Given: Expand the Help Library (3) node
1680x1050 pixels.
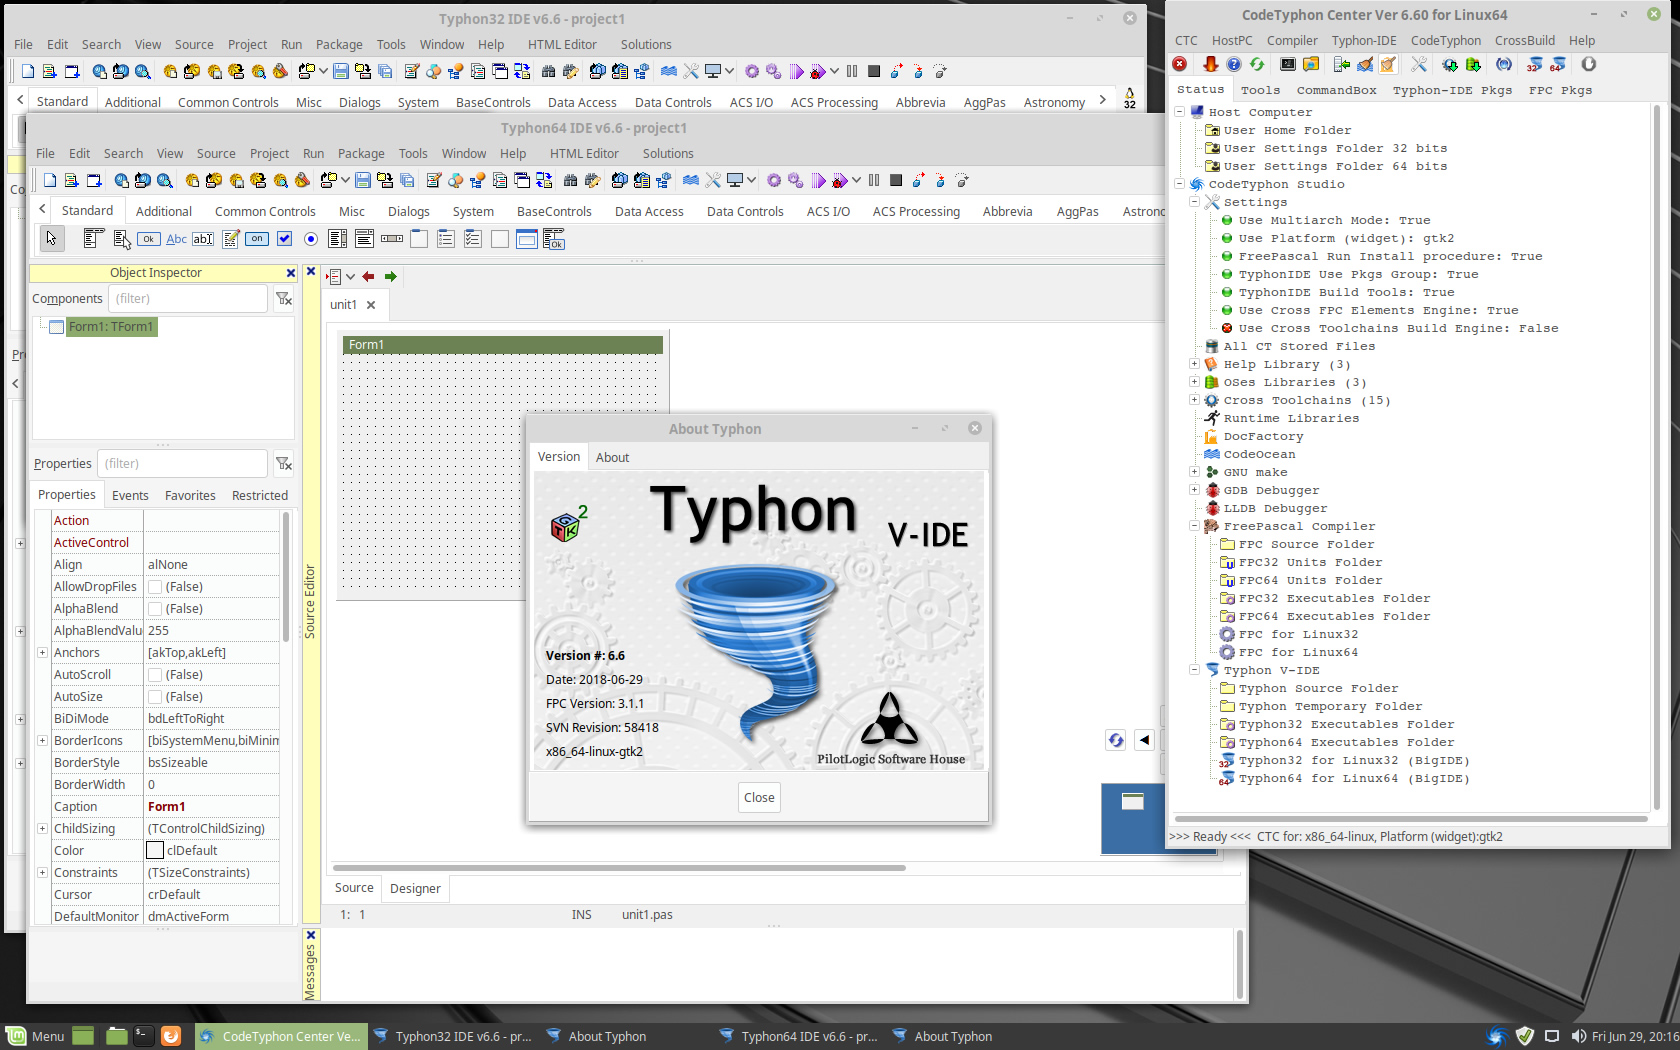Looking at the screenshot, I should click(1194, 364).
